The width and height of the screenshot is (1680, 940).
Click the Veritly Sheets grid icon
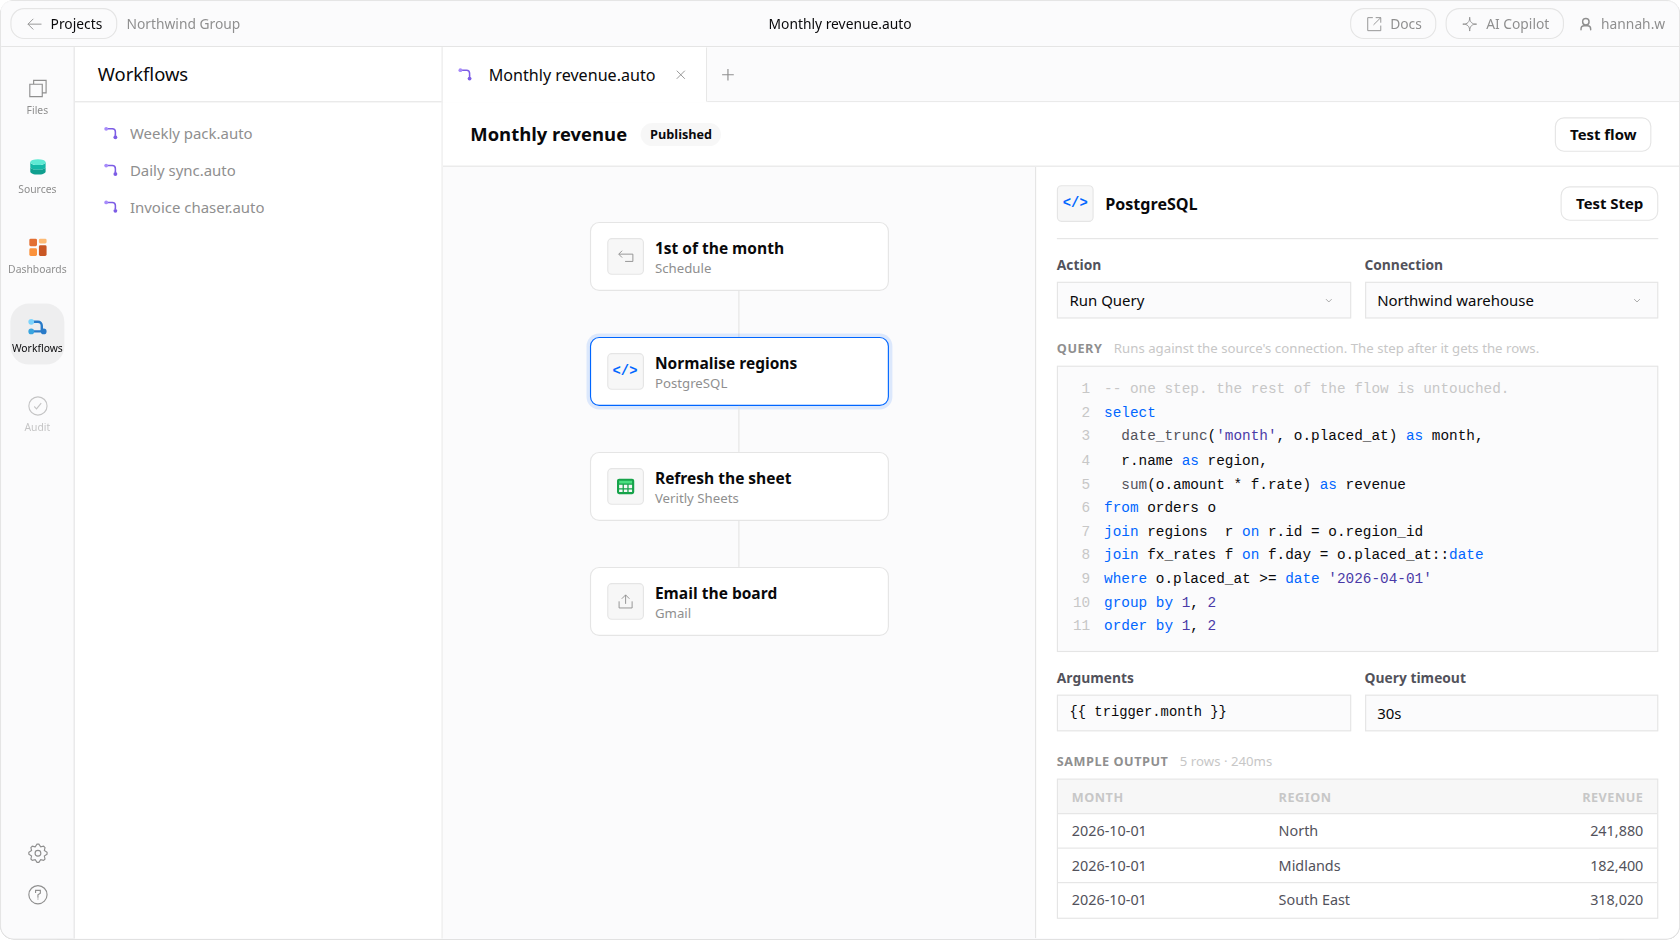point(625,487)
